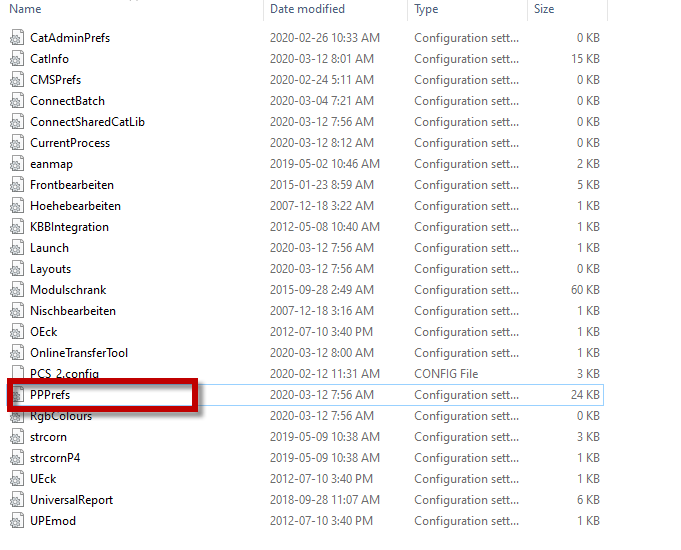This screenshot has width=681, height=550.
Task: Click the PCS_2.config file icon
Action: (x=17, y=373)
